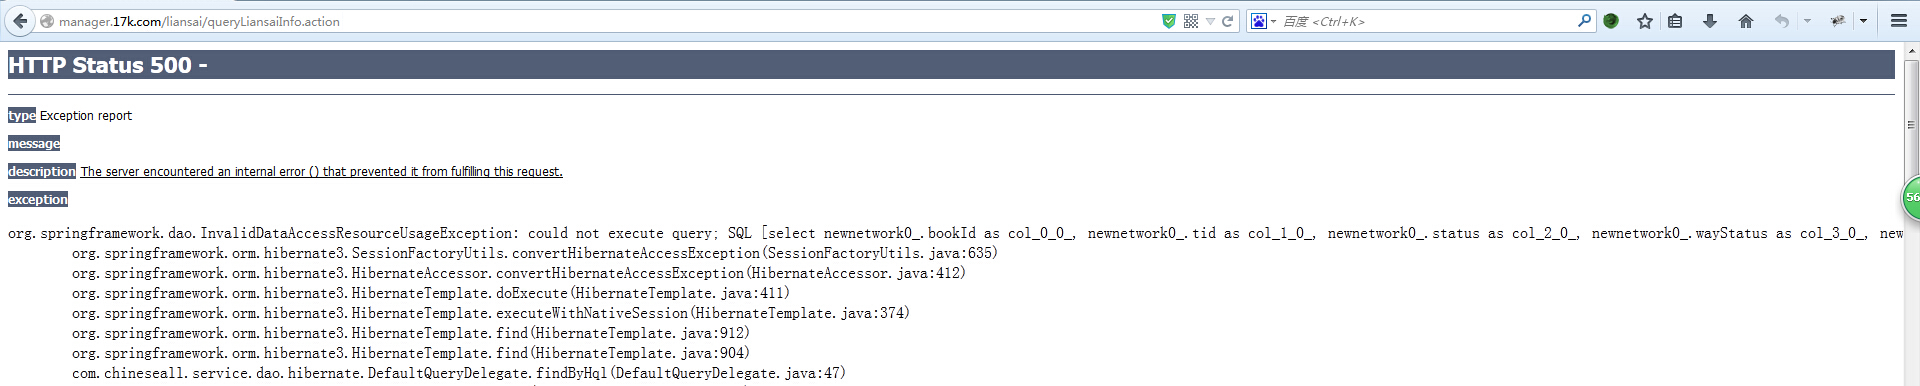Click the green floating badge at right edge
Viewport: 1920px width, 386px height.
point(1911,197)
